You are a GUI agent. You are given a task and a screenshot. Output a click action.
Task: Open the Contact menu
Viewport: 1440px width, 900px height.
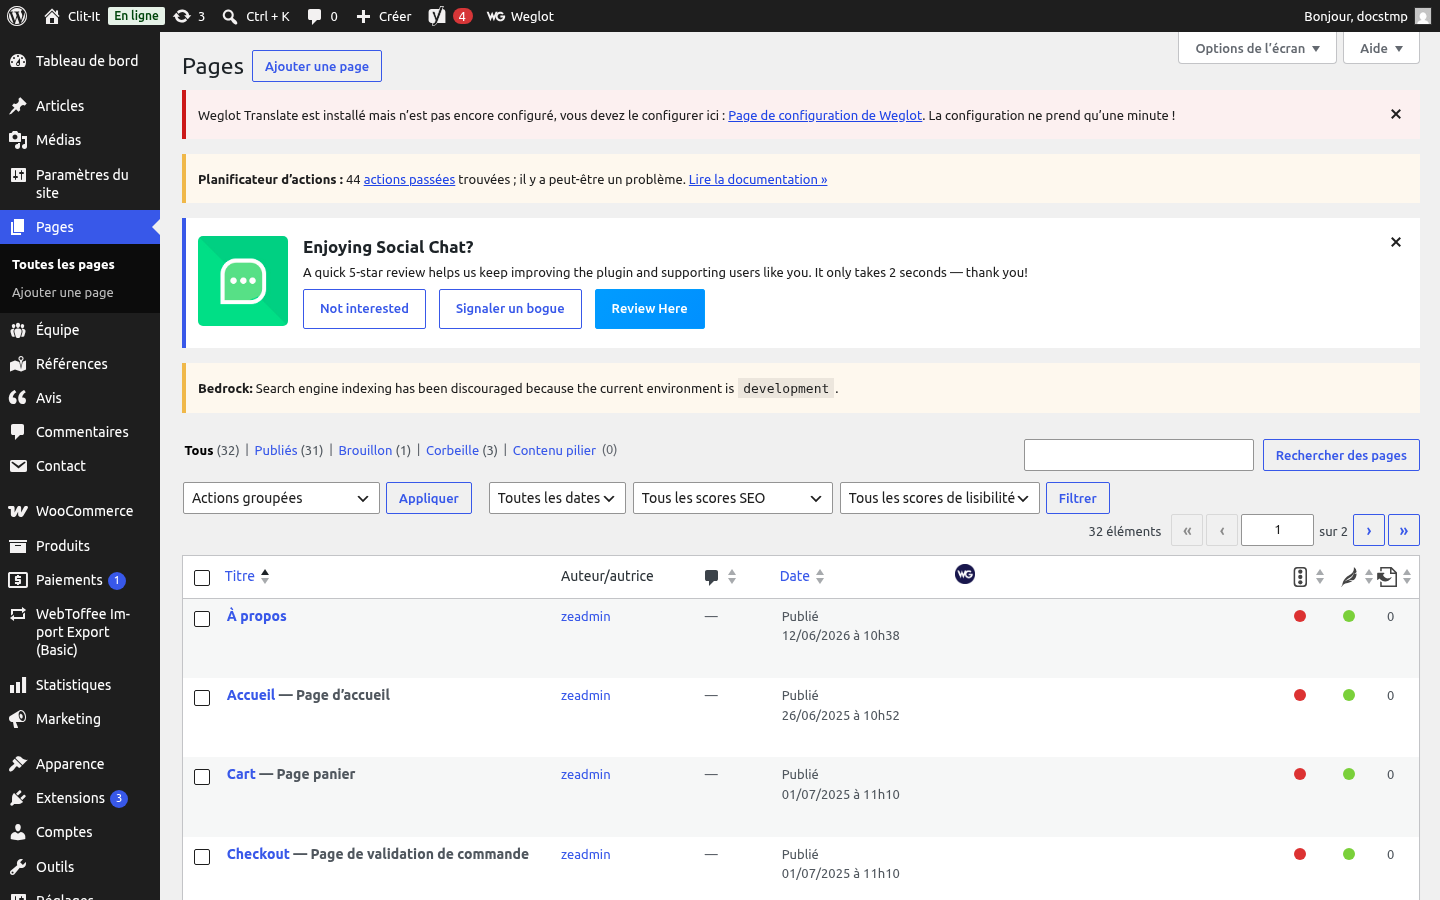[x=80, y=466]
